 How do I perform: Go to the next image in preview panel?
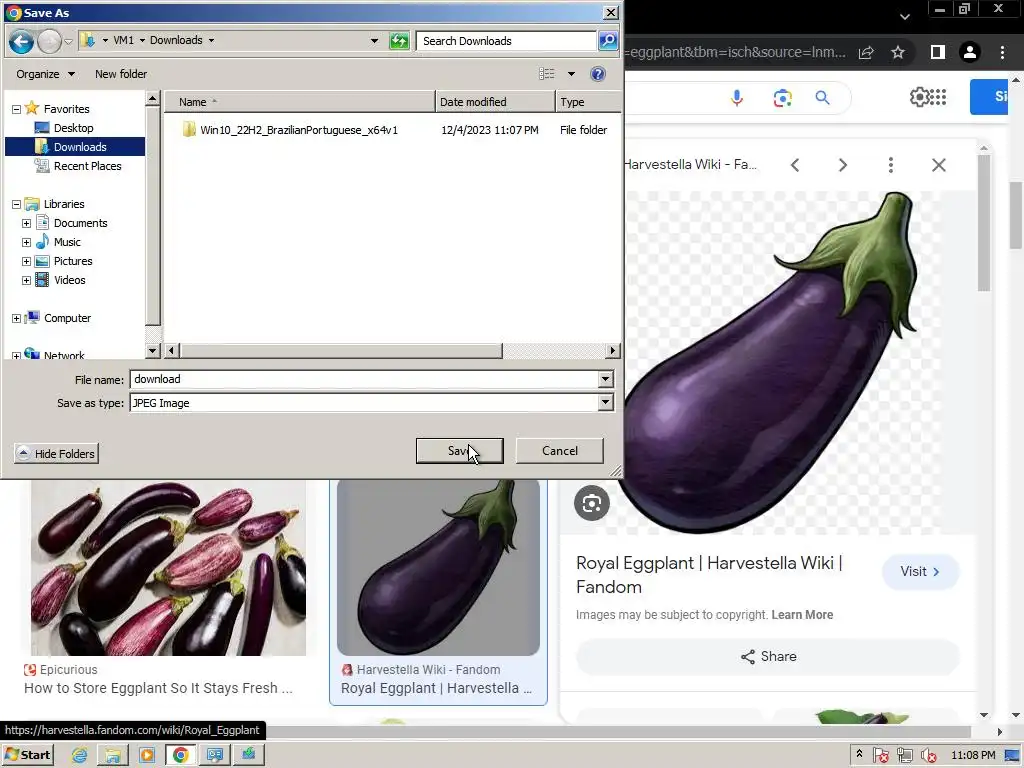842,165
